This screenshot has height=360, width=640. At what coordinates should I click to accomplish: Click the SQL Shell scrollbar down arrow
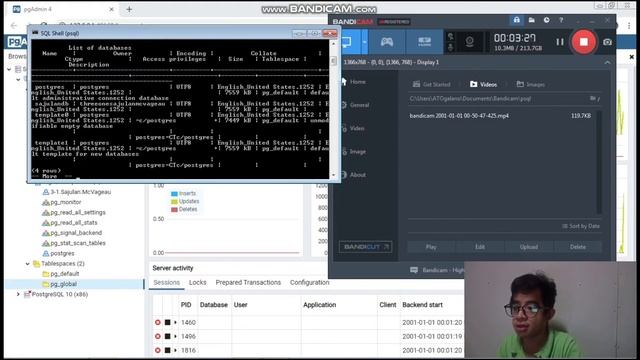point(333,175)
